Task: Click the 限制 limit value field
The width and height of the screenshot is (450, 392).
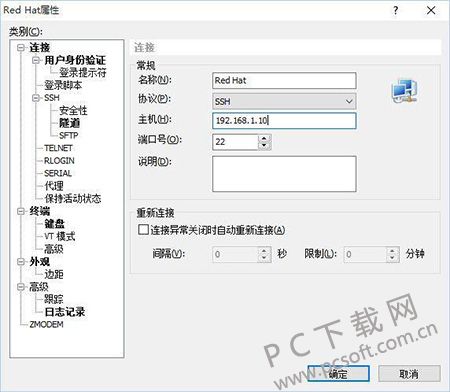Action: coord(365,254)
